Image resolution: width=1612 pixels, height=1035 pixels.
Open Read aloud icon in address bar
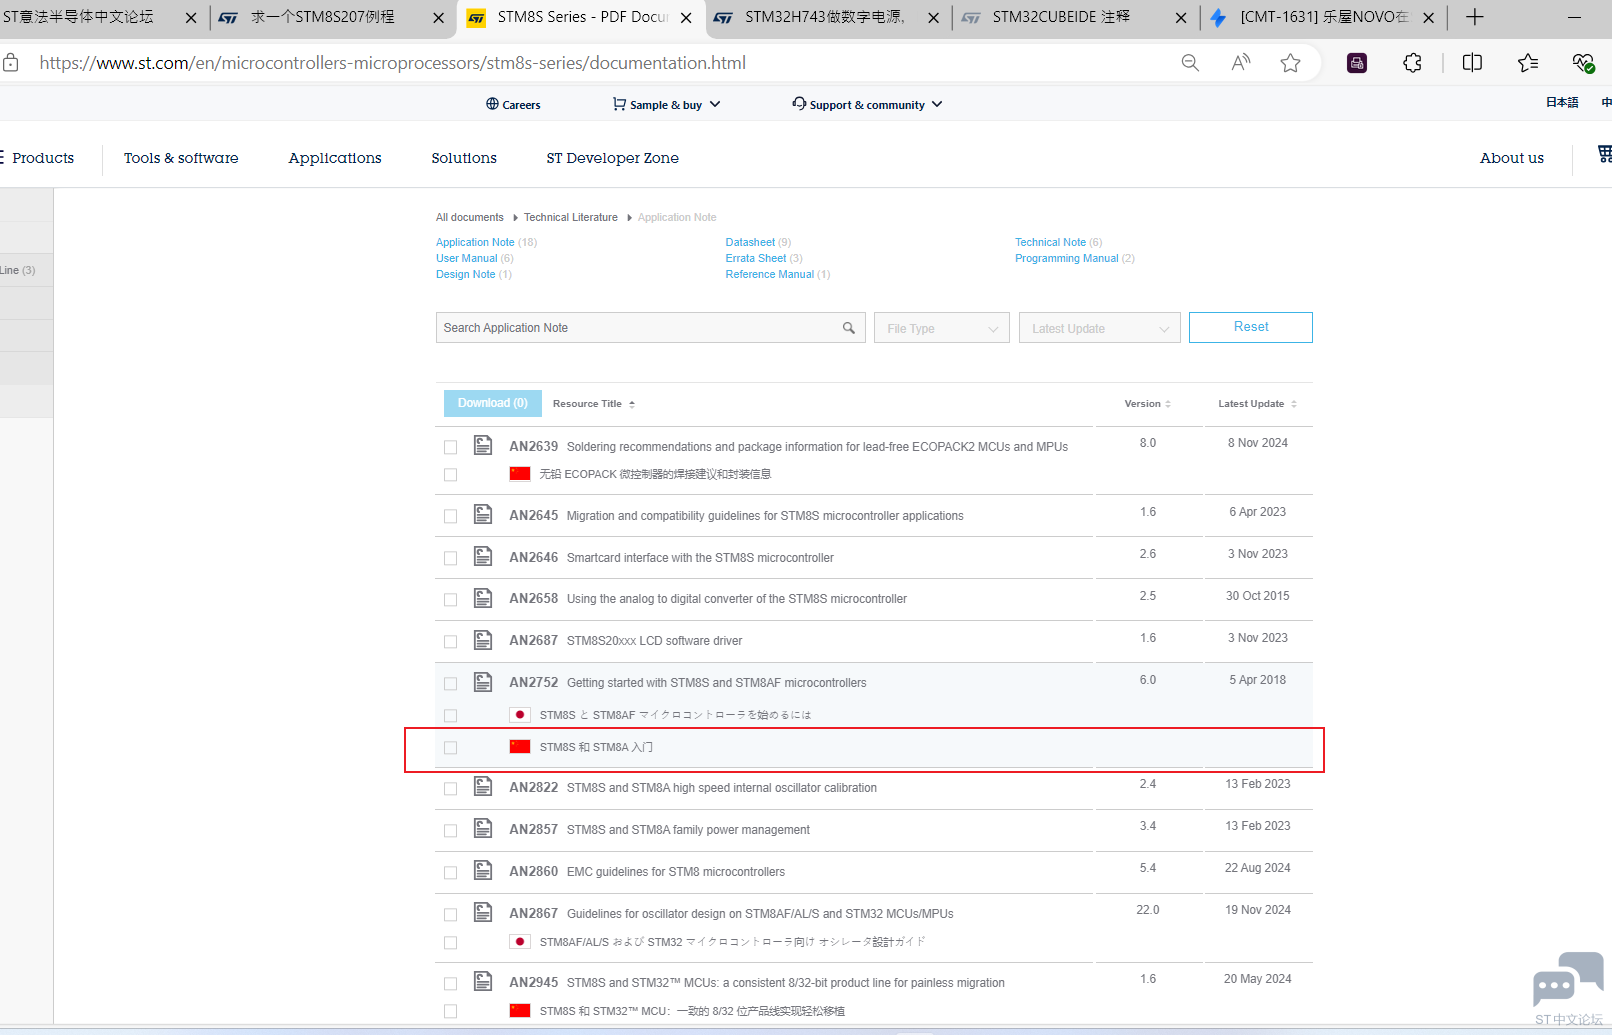tap(1241, 63)
